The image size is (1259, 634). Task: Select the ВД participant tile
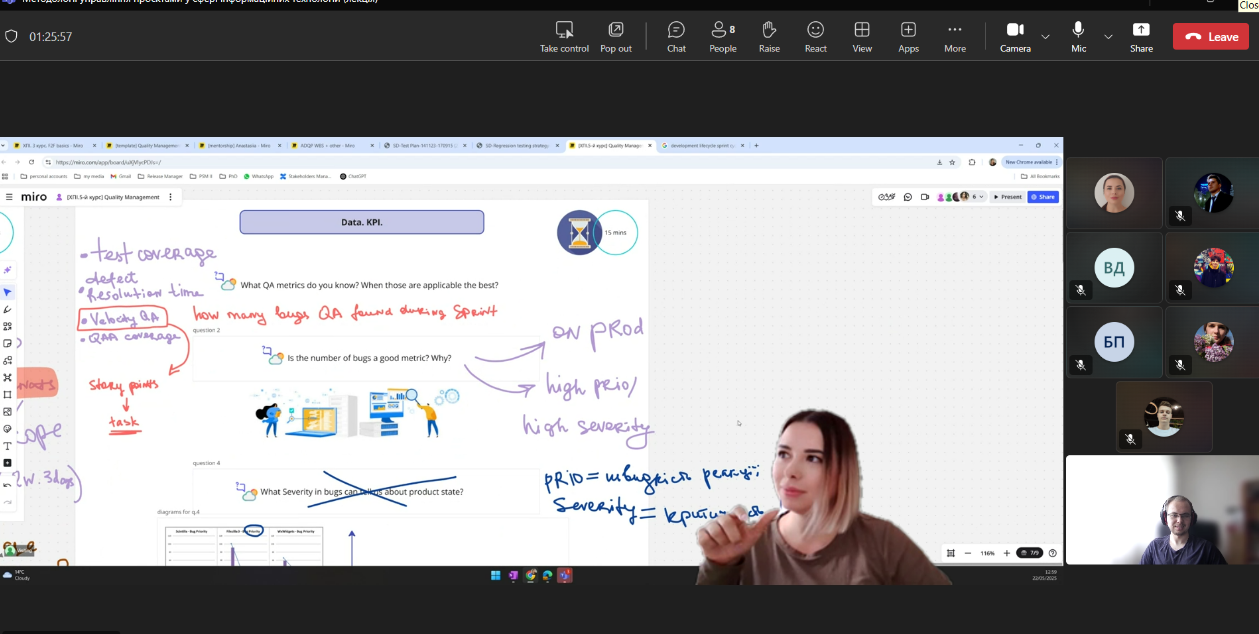[x=1114, y=268]
